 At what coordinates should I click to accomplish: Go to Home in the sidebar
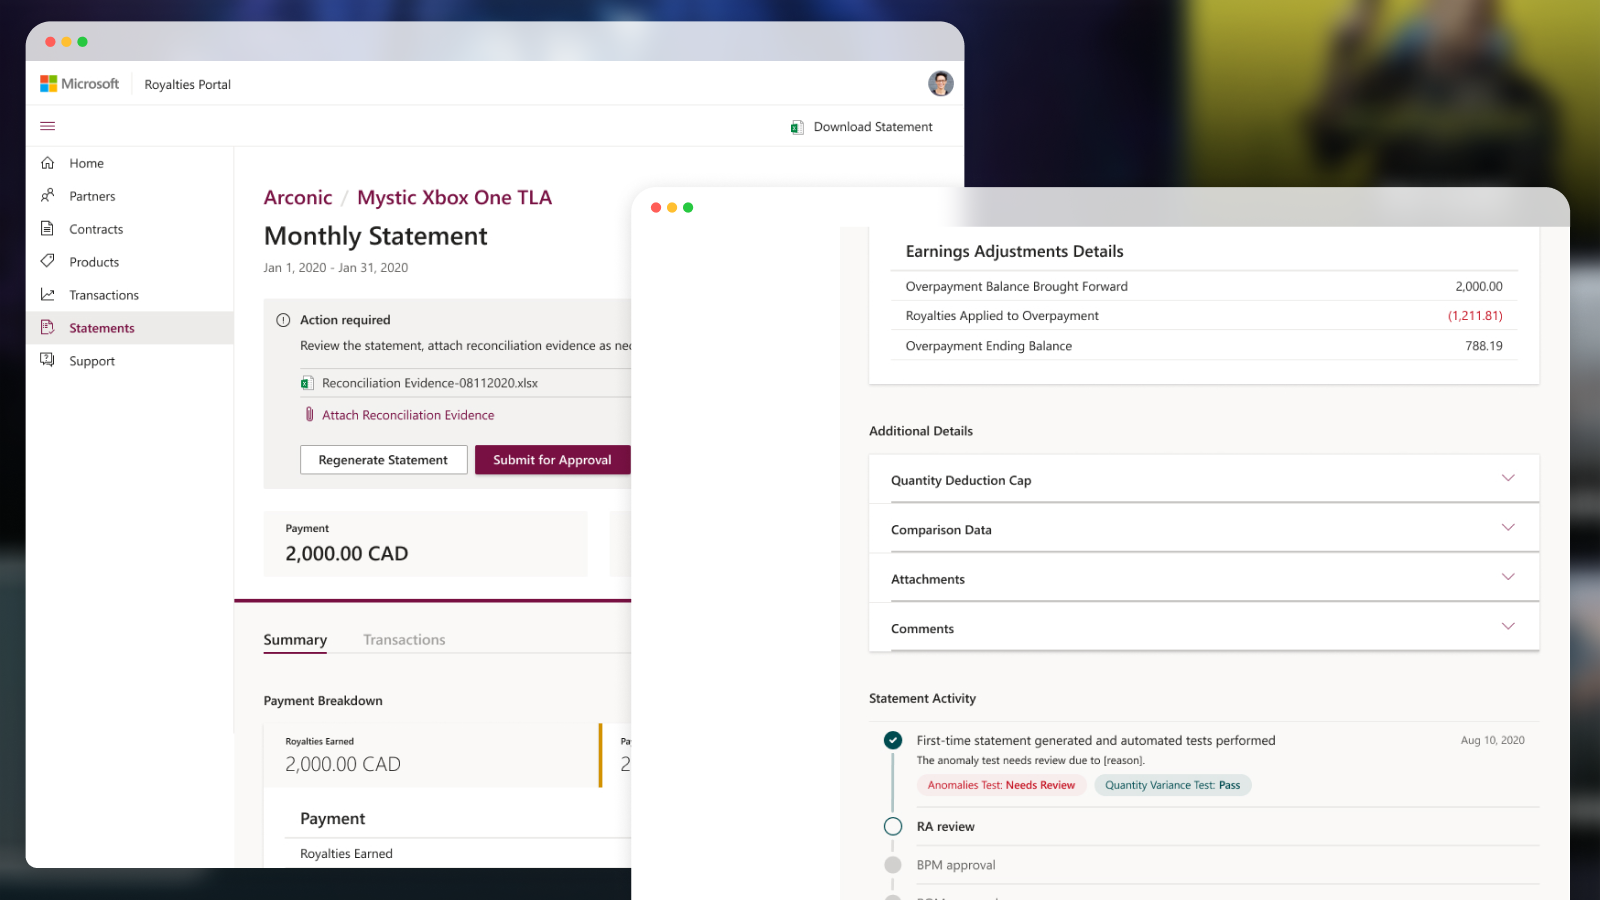click(130, 163)
